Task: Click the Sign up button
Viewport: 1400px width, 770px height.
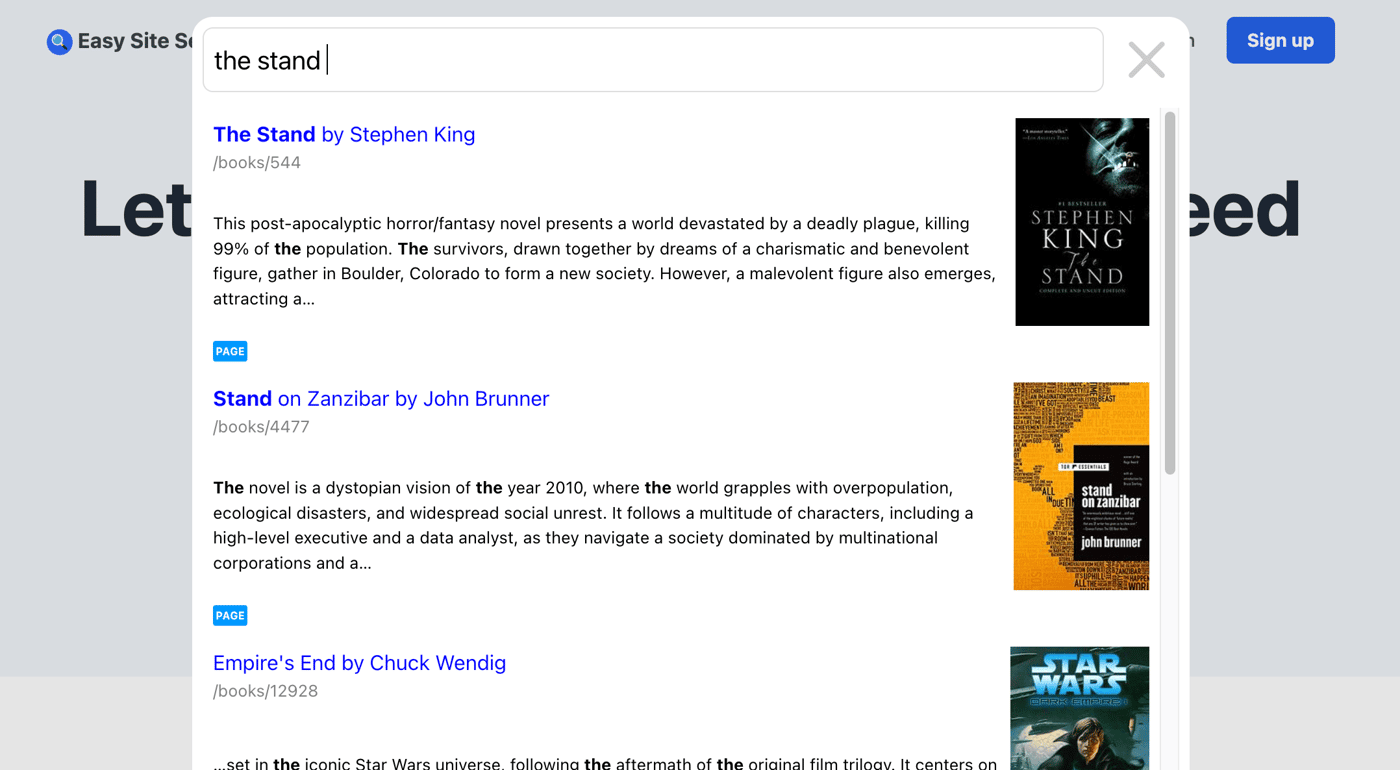Action: [1280, 40]
